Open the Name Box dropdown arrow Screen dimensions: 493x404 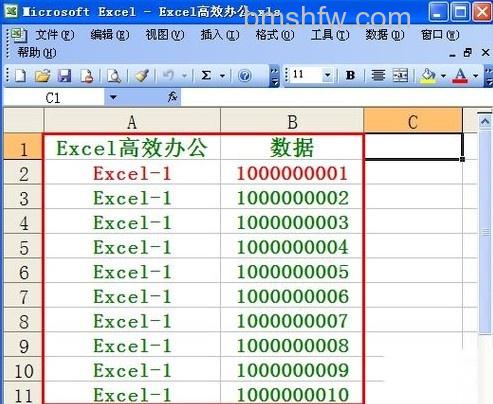pos(113,97)
